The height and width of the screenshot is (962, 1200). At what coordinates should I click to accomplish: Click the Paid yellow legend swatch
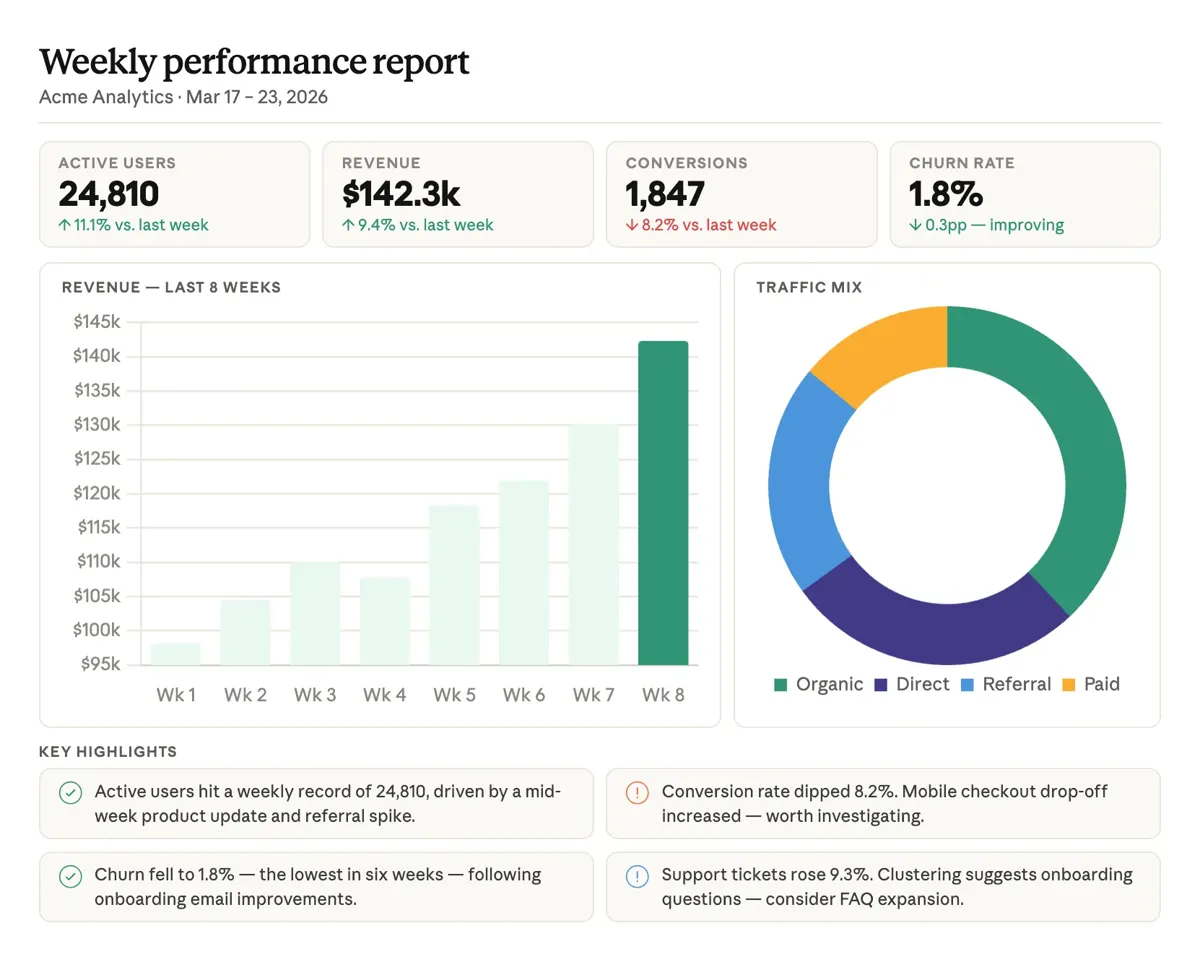pos(1068,685)
